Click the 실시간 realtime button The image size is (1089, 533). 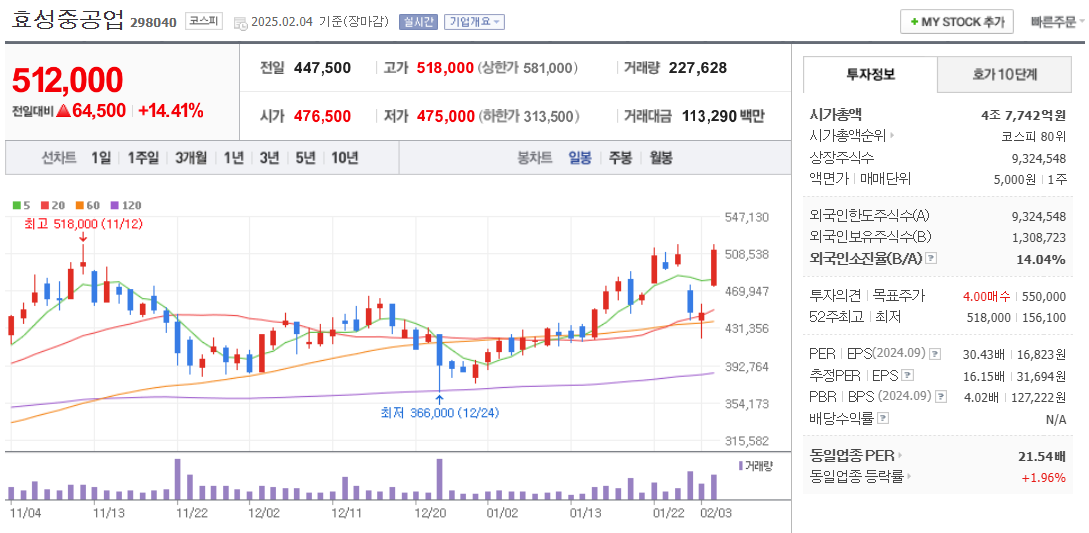[x=418, y=22]
